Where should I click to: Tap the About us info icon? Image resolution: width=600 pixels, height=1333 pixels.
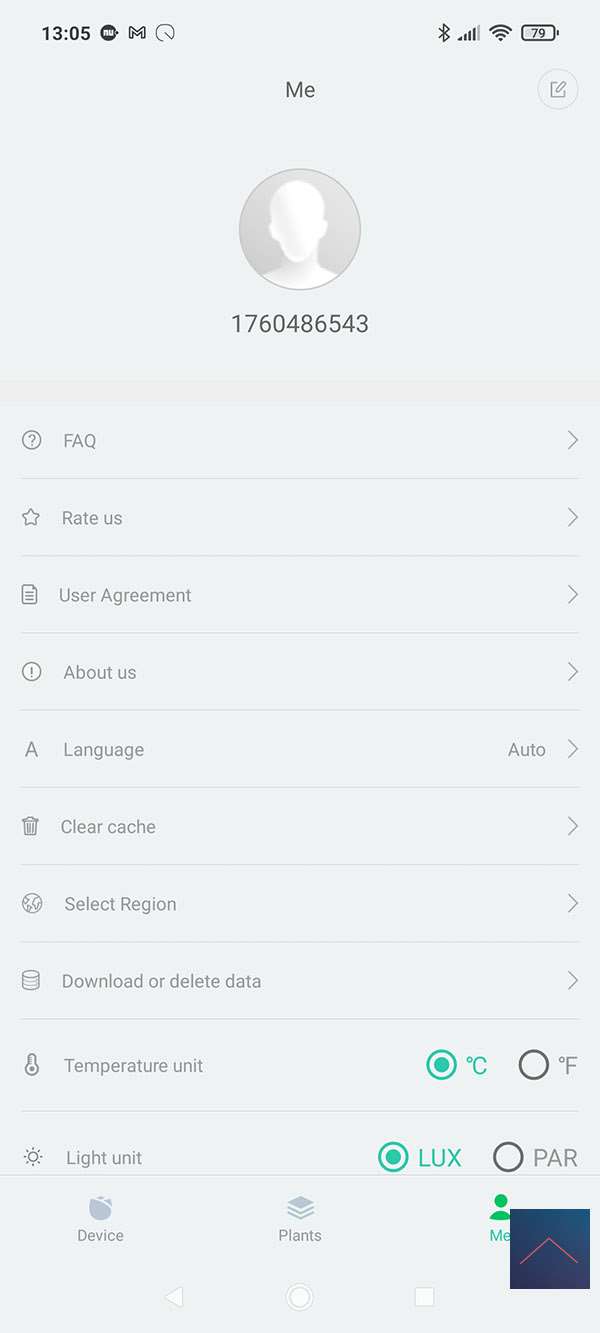(32, 672)
